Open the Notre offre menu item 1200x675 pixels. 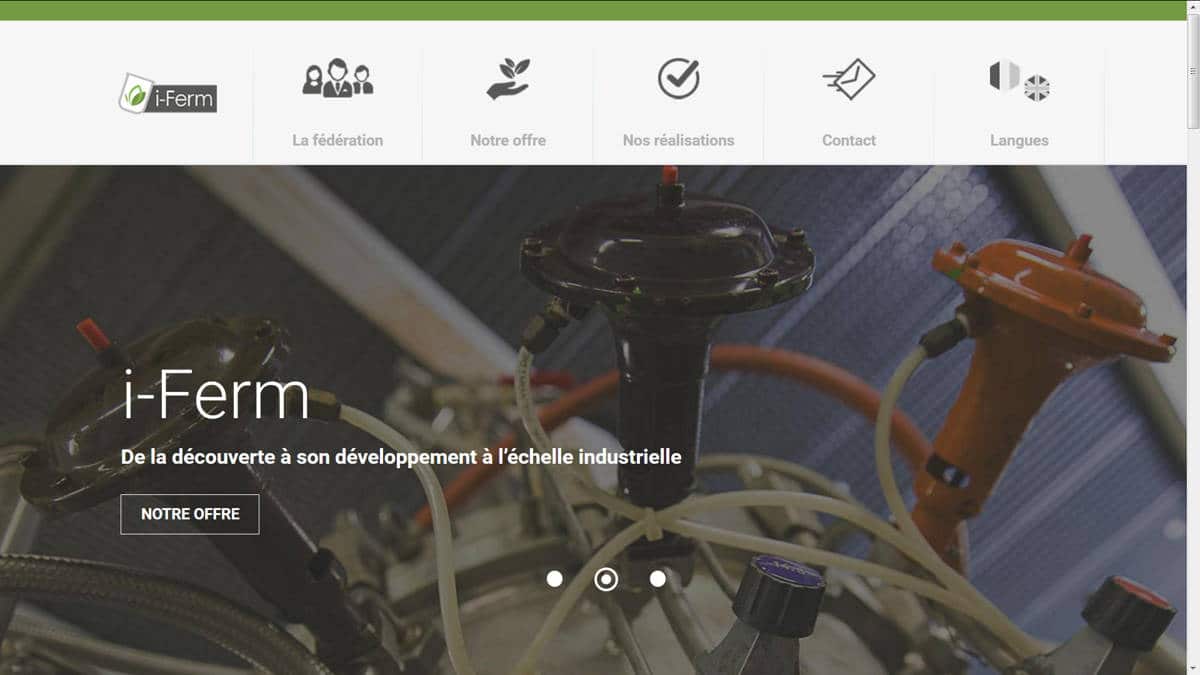pyautogui.click(x=508, y=140)
